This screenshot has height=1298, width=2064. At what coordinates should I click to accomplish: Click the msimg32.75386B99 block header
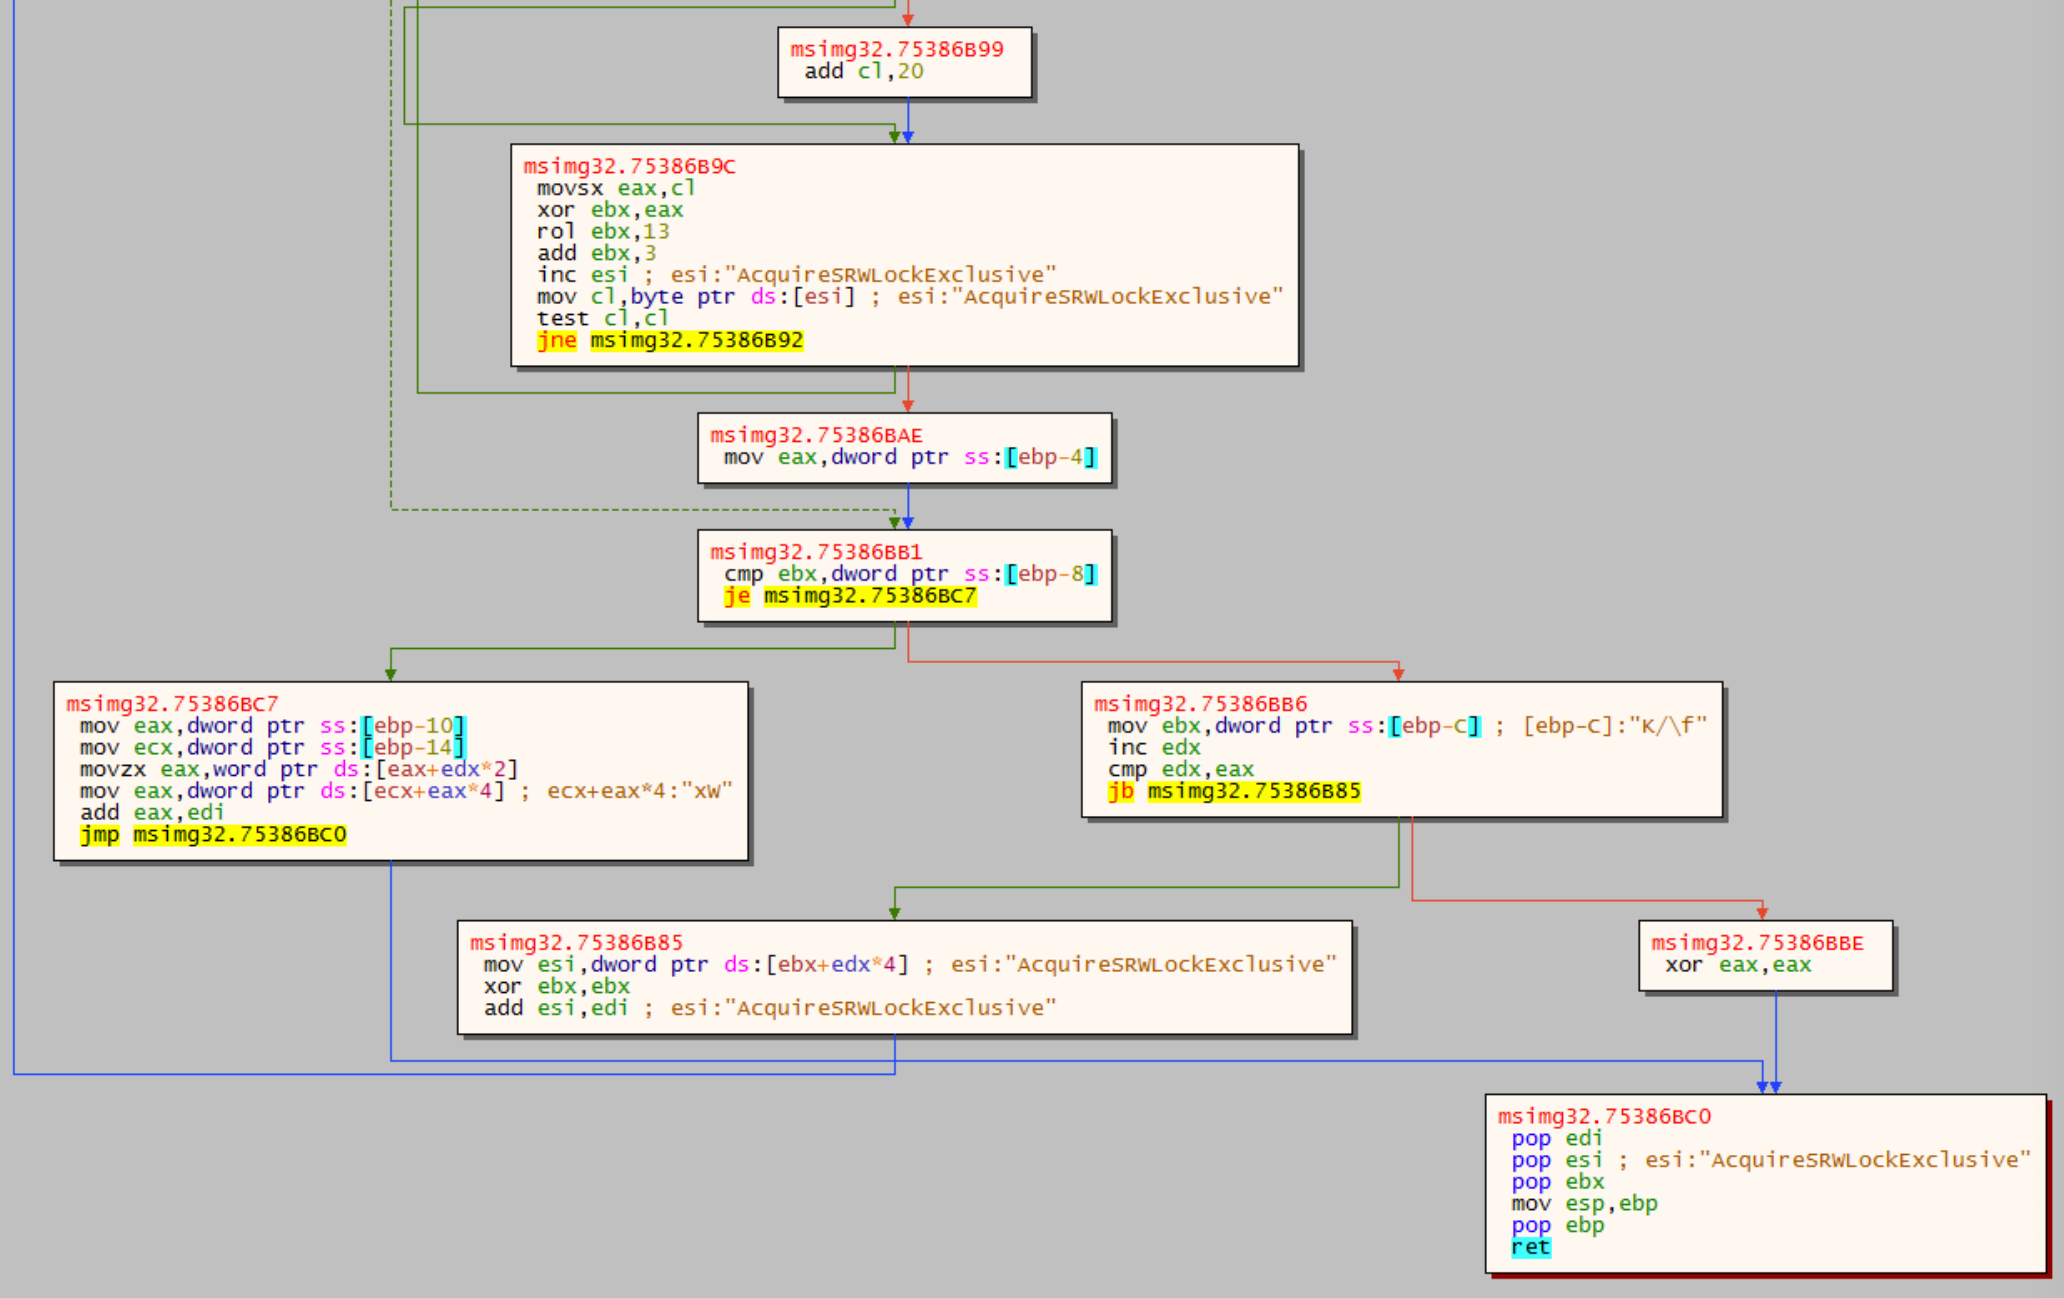click(x=896, y=50)
